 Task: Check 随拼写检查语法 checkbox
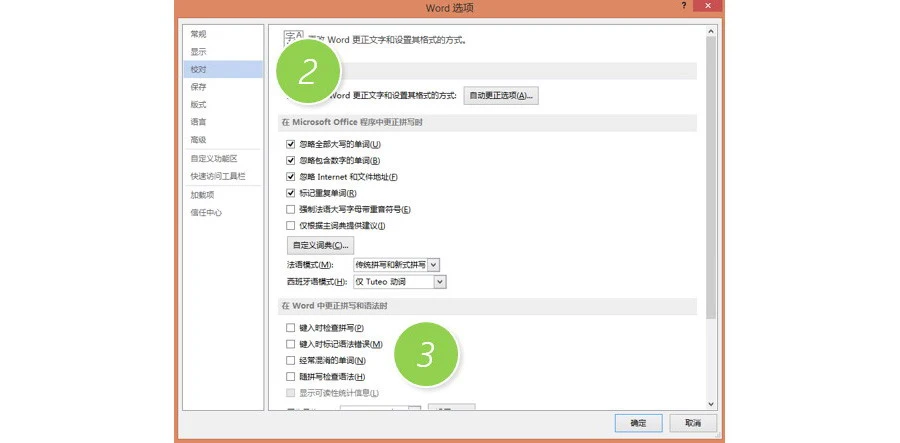pyautogui.click(x=290, y=376)
